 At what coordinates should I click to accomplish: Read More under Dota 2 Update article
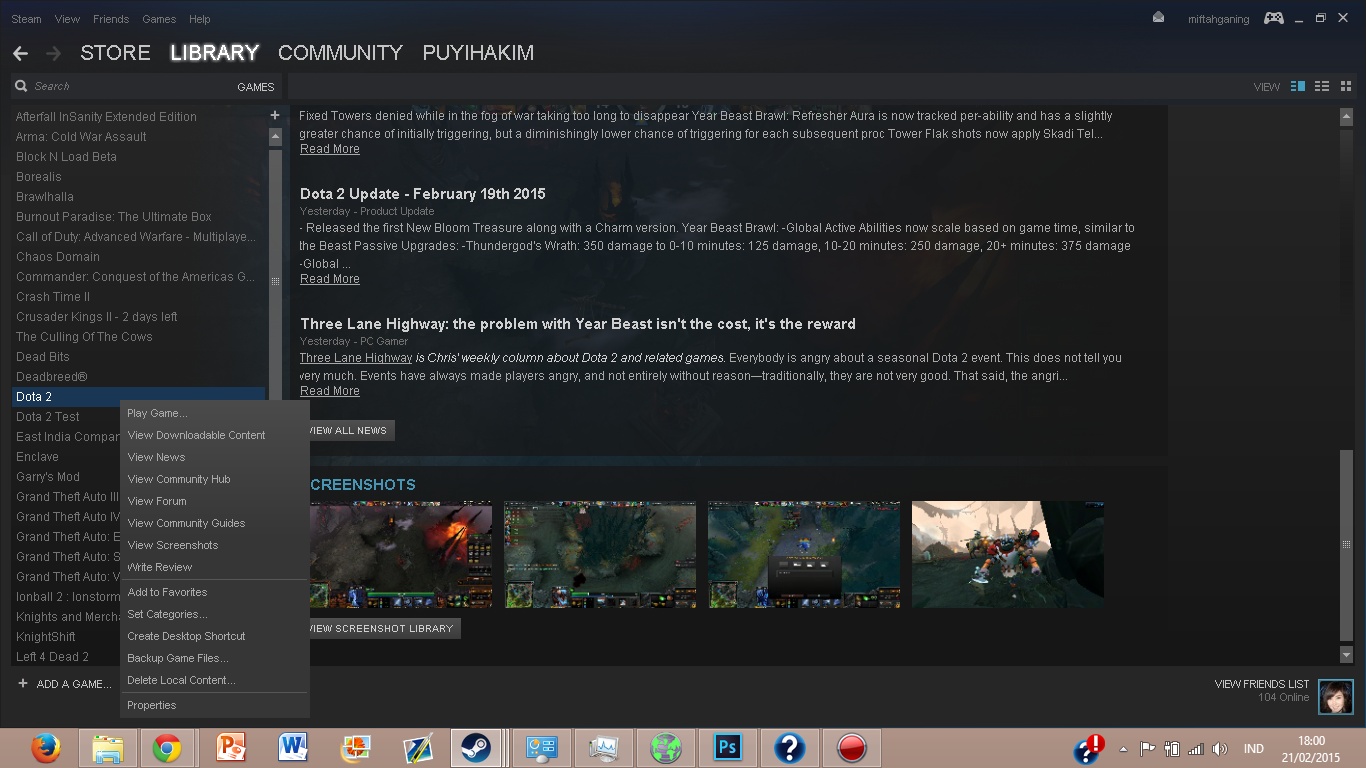(330, 279)
